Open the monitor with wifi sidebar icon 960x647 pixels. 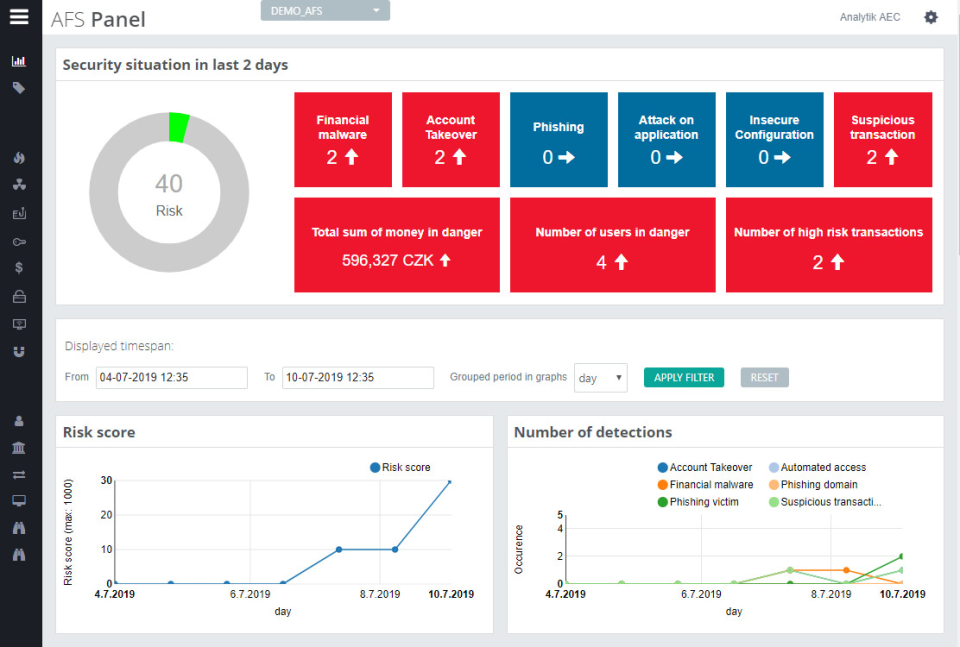(19, 324)
